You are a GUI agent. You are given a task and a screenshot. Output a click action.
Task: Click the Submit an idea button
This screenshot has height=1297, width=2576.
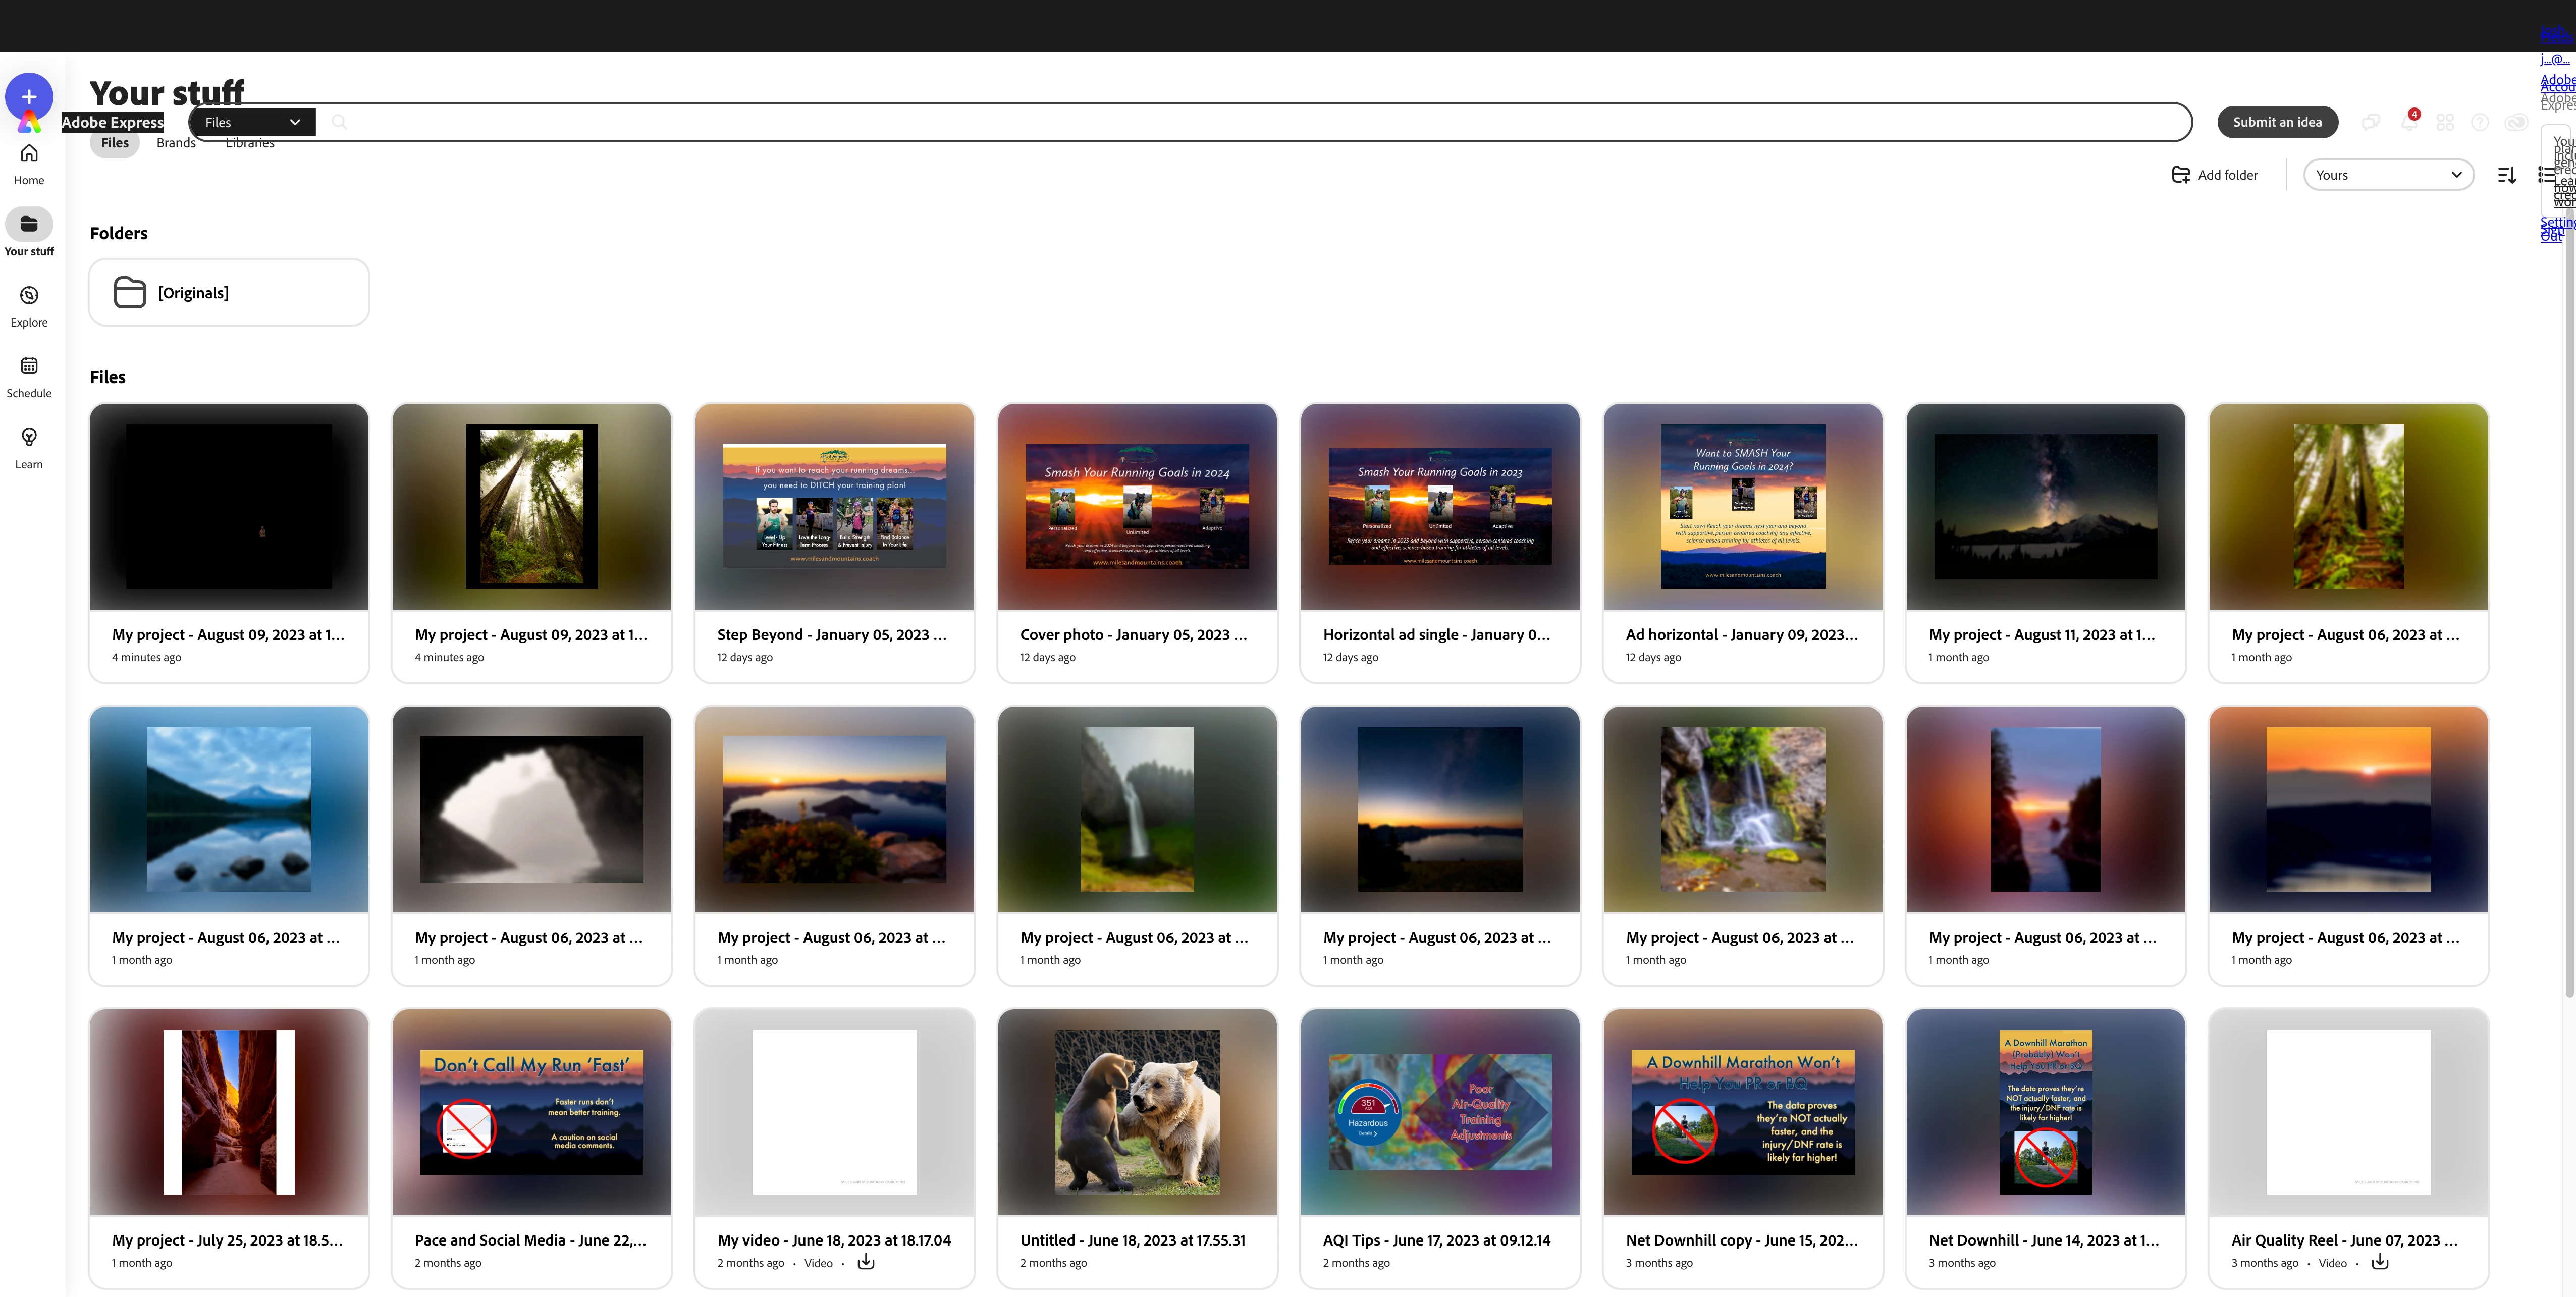(2277, 122)
